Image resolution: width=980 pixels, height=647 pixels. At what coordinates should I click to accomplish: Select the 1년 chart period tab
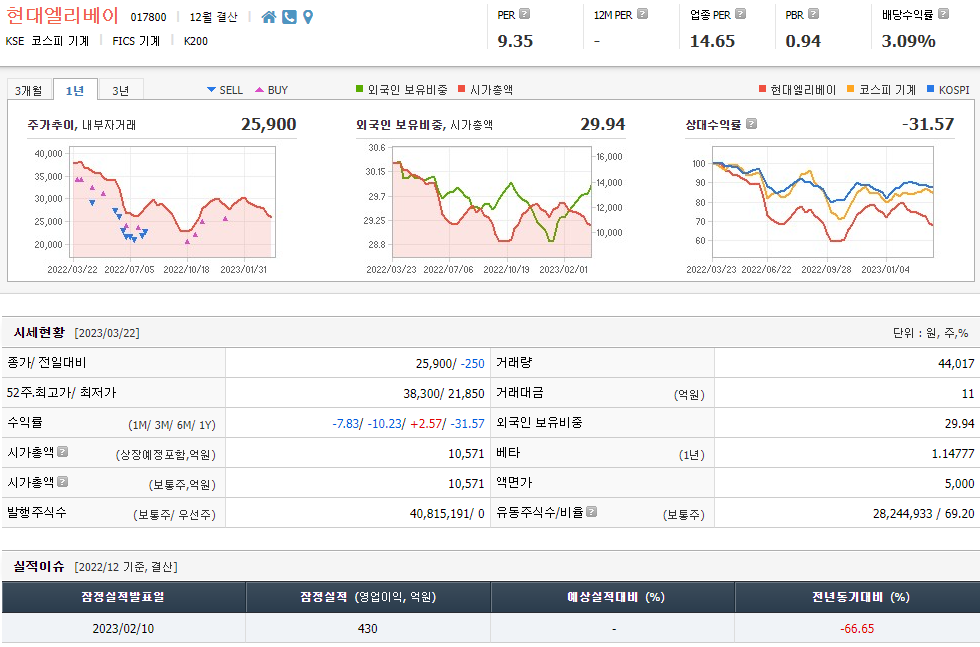[x=75, y=91]
